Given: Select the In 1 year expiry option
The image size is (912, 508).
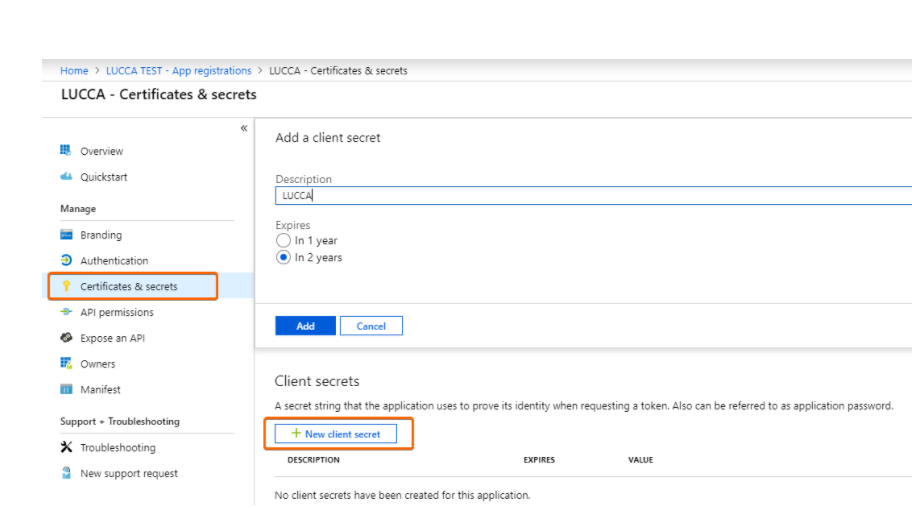Looking at the screenshot, I should [283, 240].
